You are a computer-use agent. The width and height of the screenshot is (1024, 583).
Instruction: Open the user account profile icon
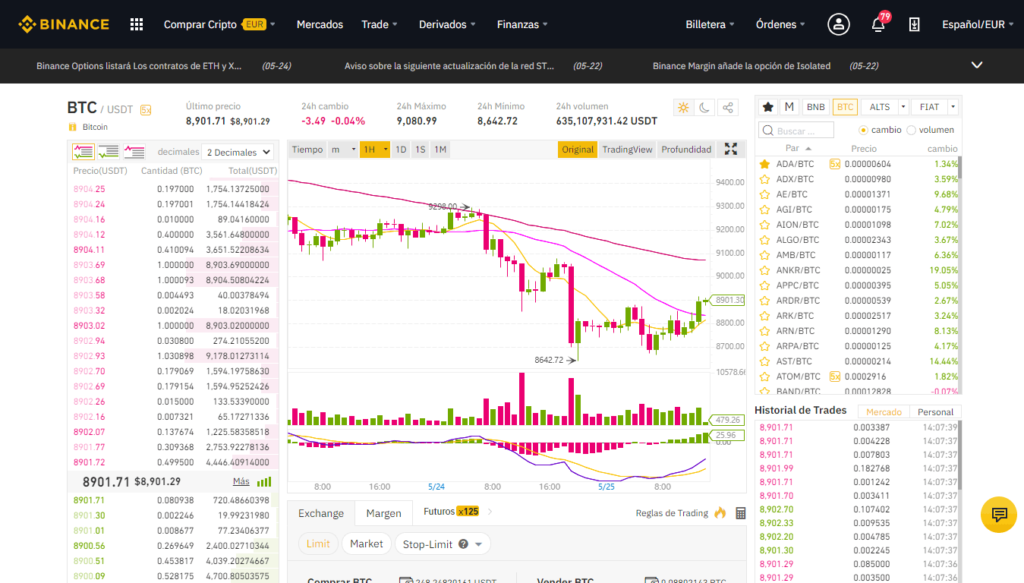(839, 24)
